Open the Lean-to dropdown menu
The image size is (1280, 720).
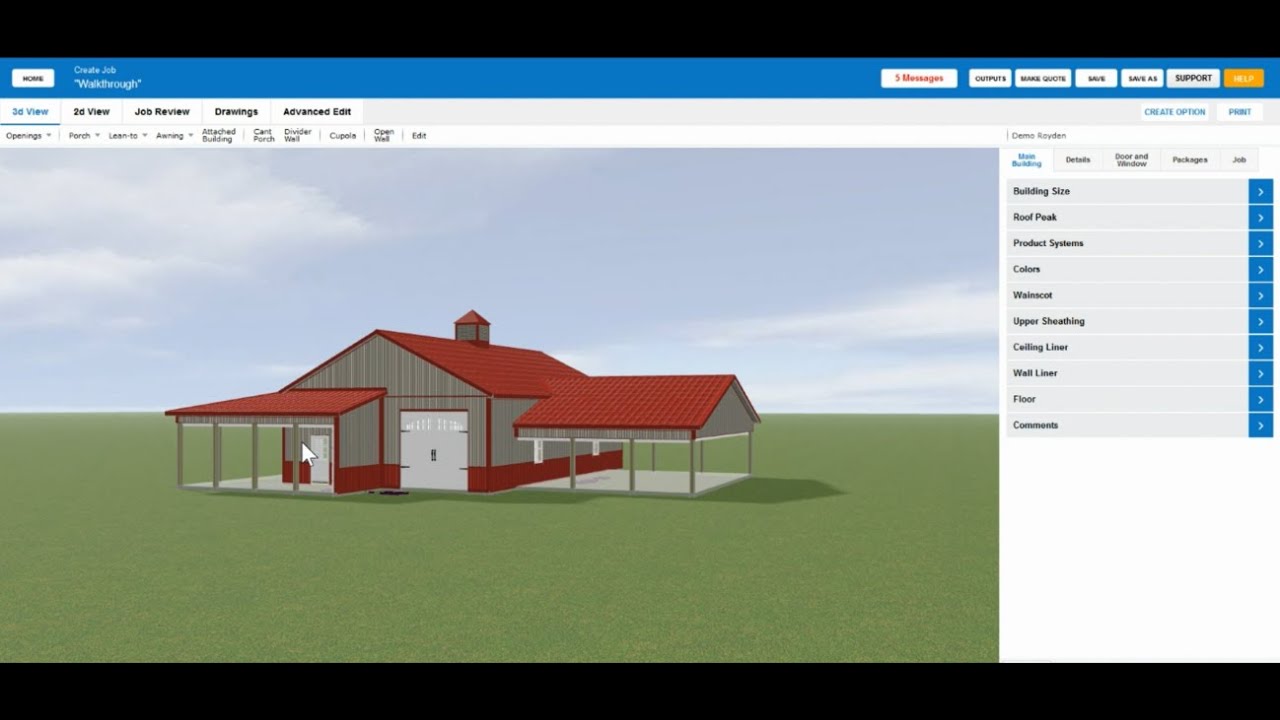128,135
